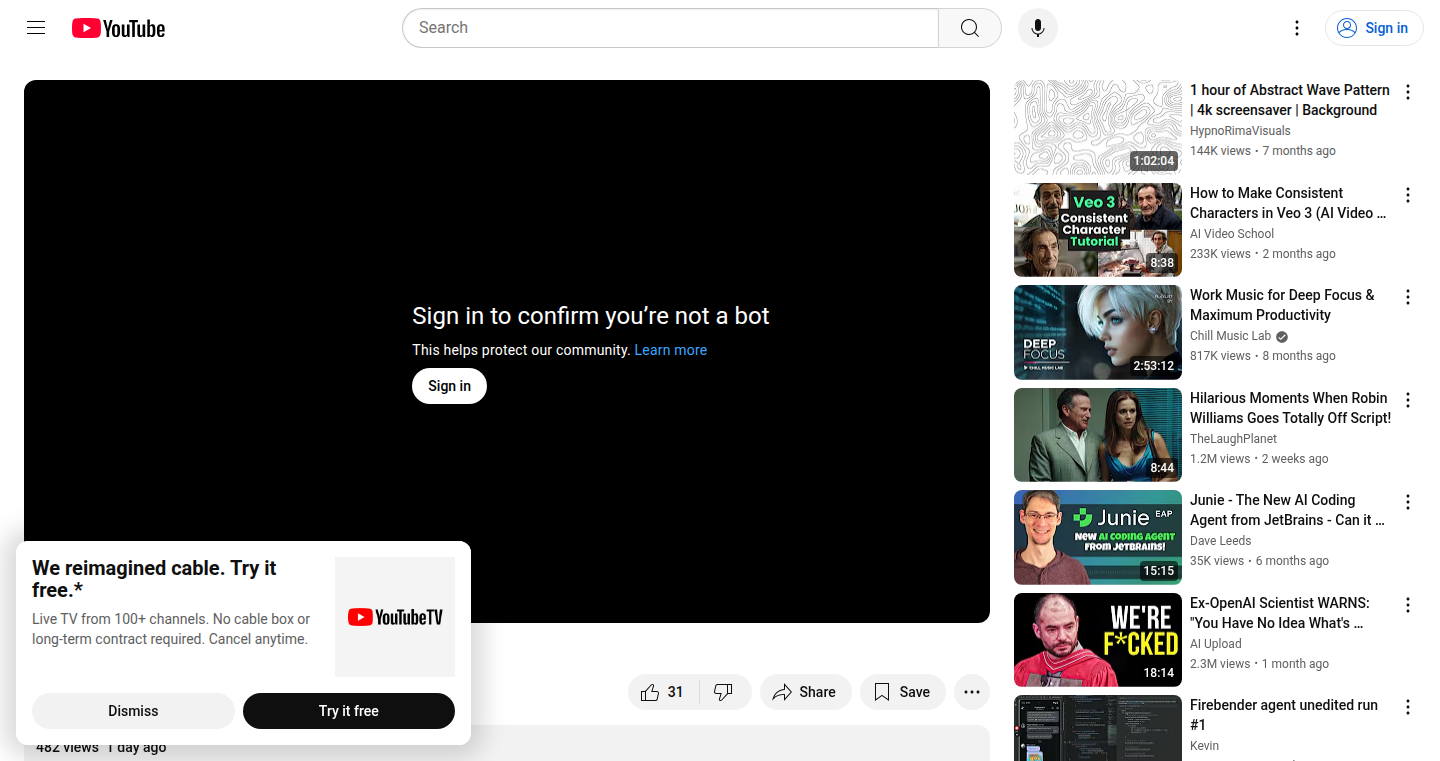Open the Abstract Wave Pattern thumbnail

pyautogui.click(x=1098, y=127)
